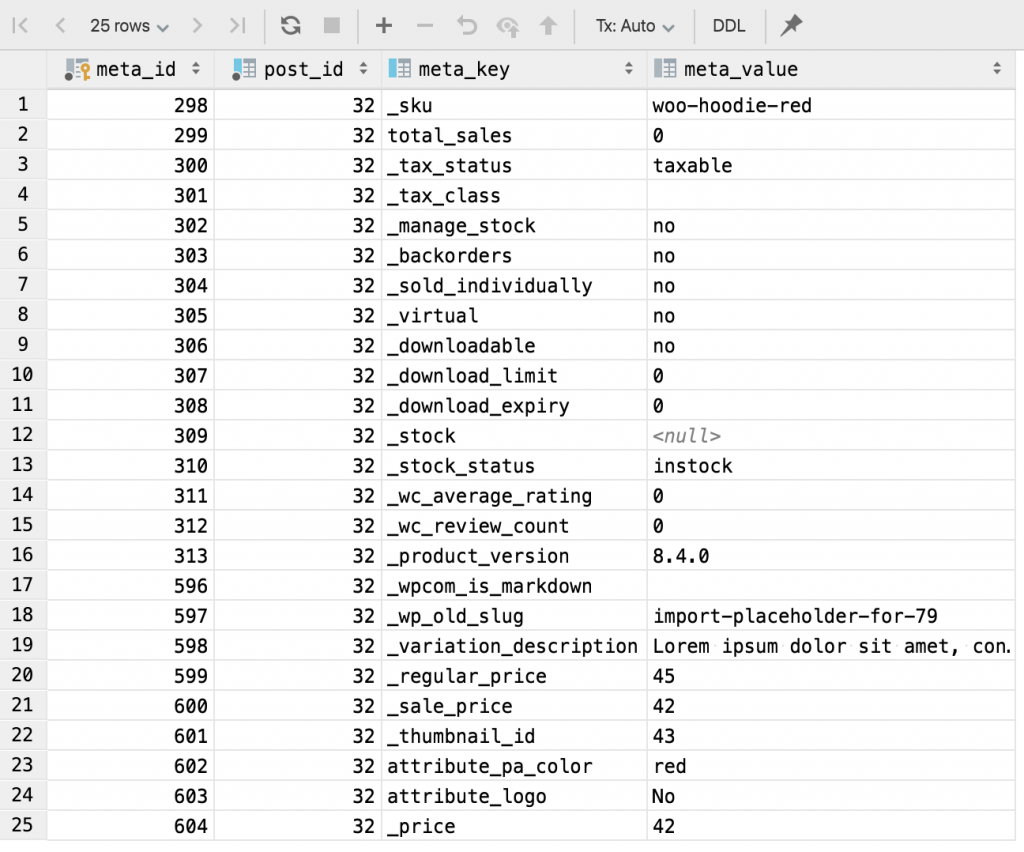Open the Tx: Auto transaction mode dropdown

tap(634, 26)
